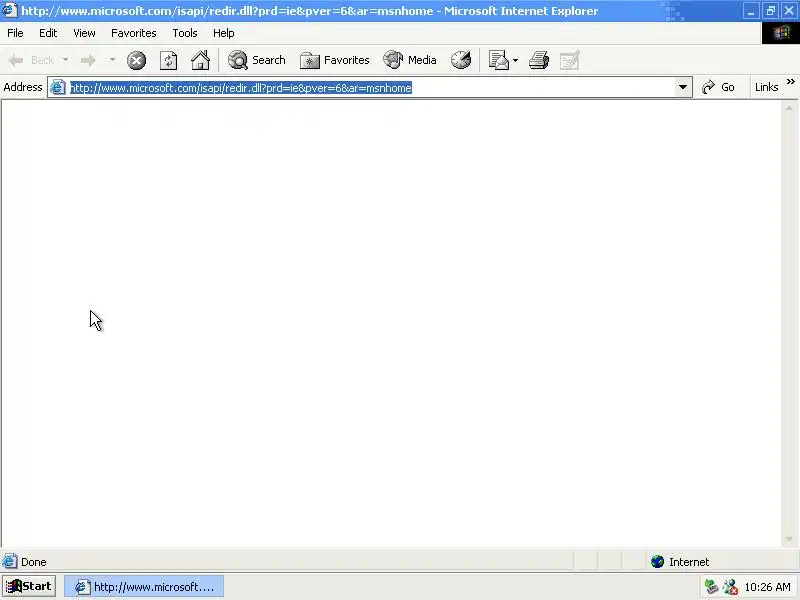Click into the Address URL field
The width and height of the screenshot is (800, 600).
click(370, 88)
